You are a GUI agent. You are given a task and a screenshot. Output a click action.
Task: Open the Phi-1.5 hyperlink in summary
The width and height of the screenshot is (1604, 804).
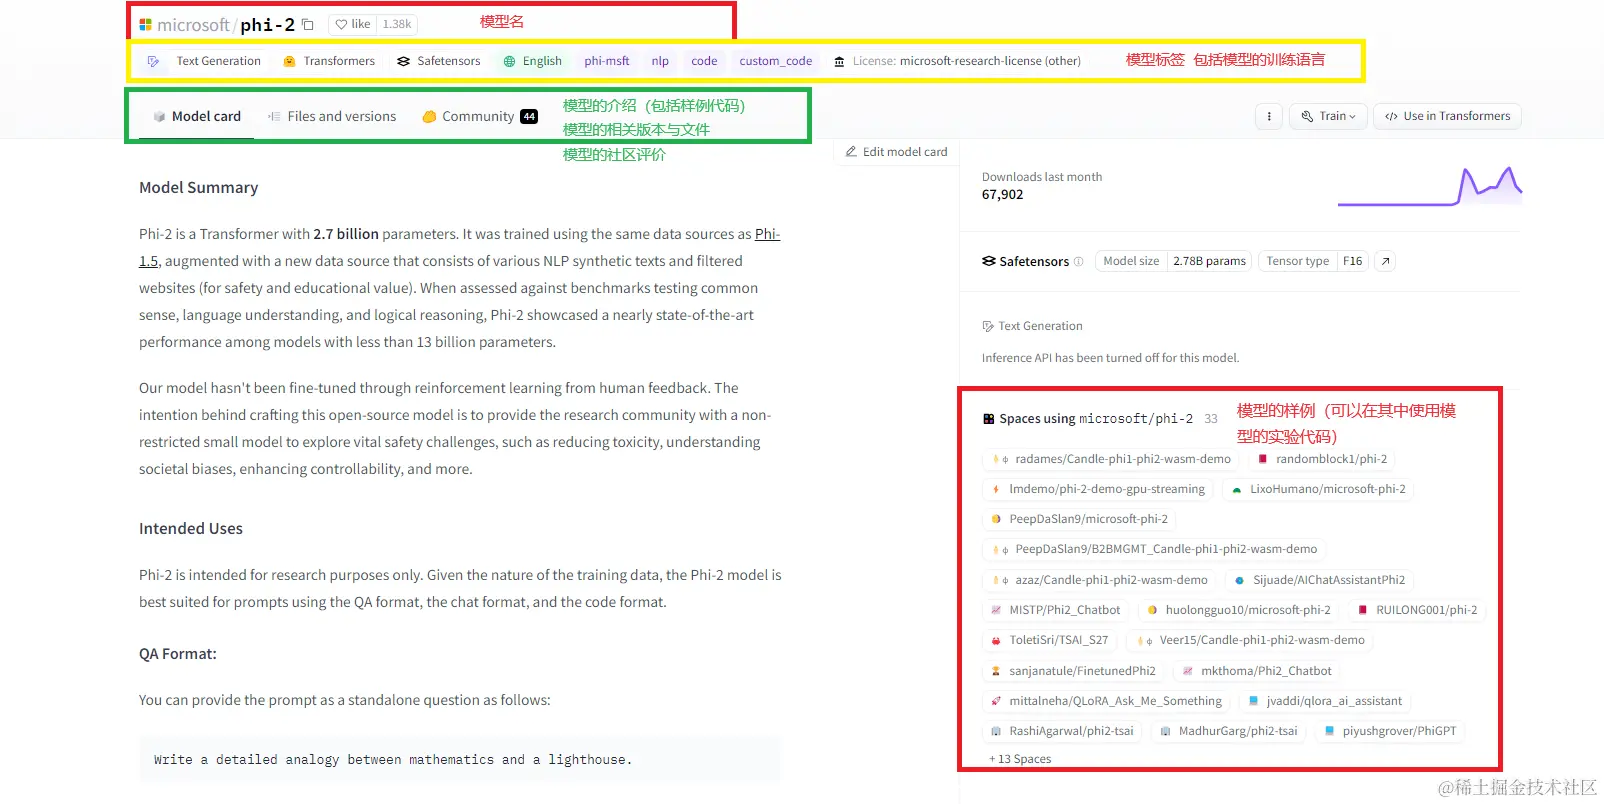coord(767,234)
